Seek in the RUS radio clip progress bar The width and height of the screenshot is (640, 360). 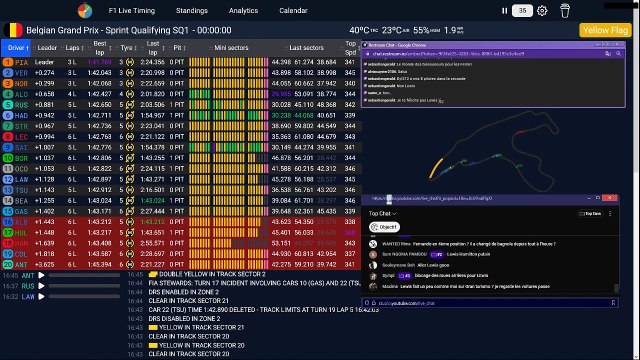pos(84,286)
